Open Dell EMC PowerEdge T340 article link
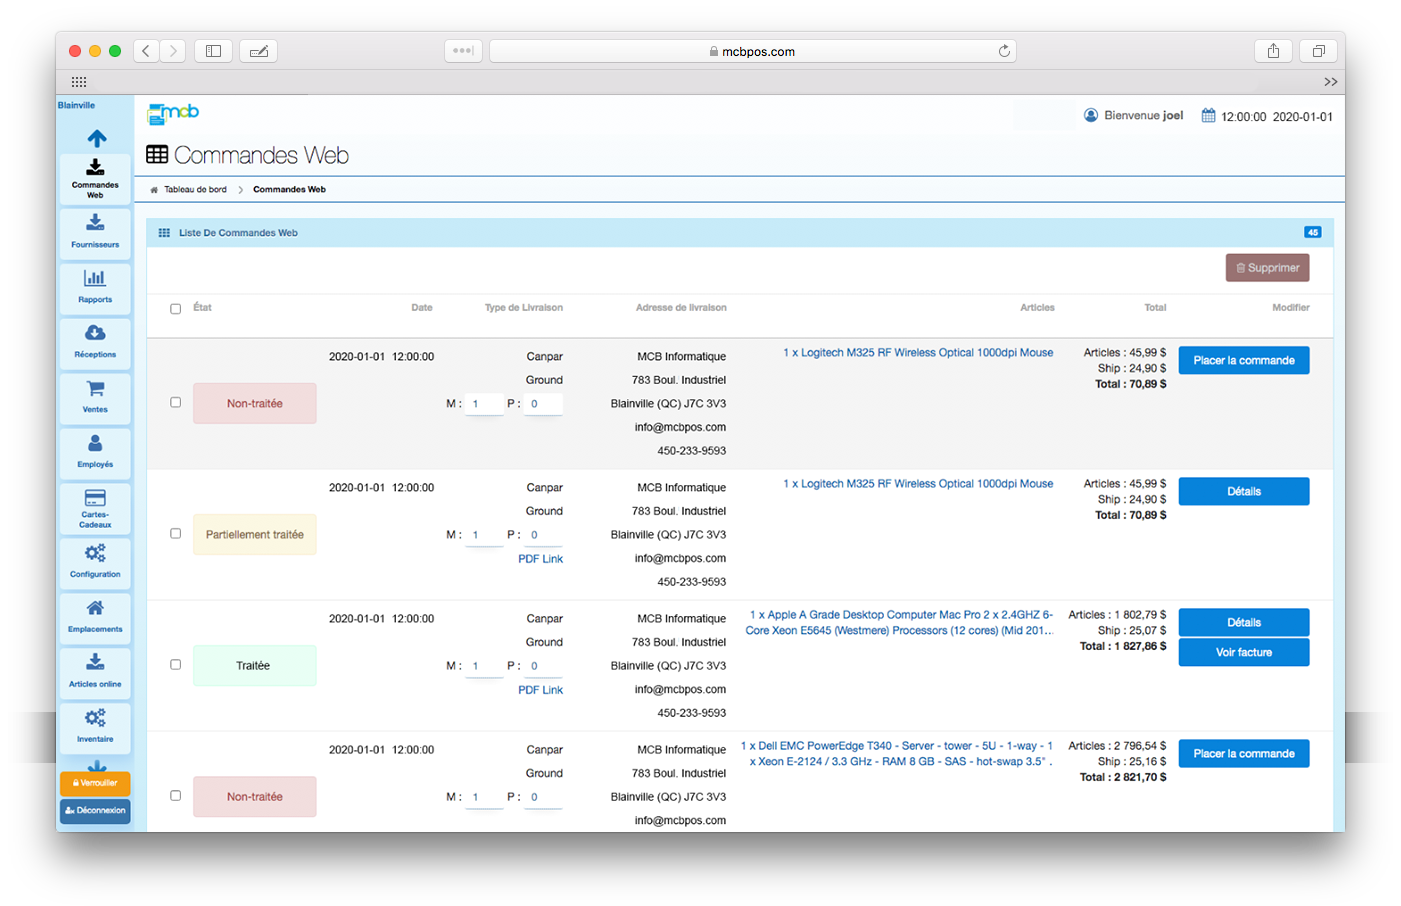 pos(897,754)
